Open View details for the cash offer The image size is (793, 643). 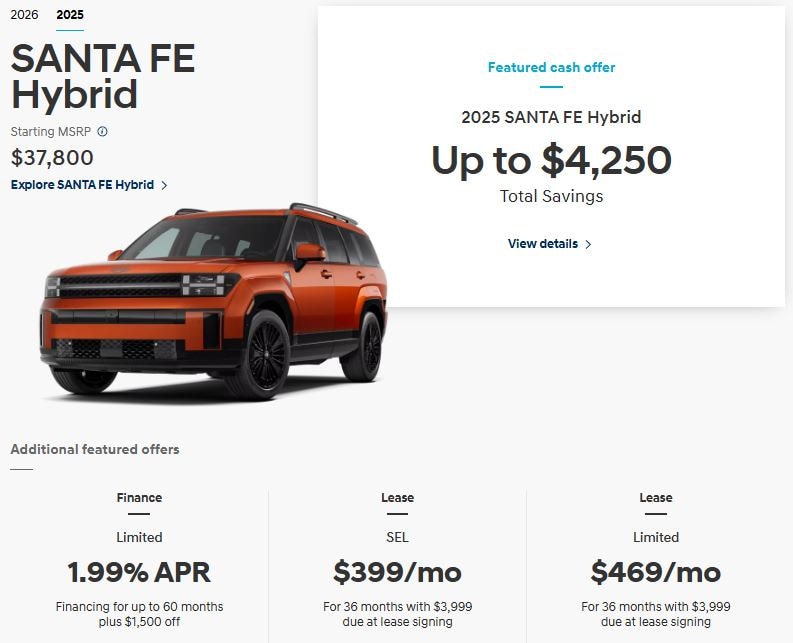pyautogui.click(x=542, y=244)
